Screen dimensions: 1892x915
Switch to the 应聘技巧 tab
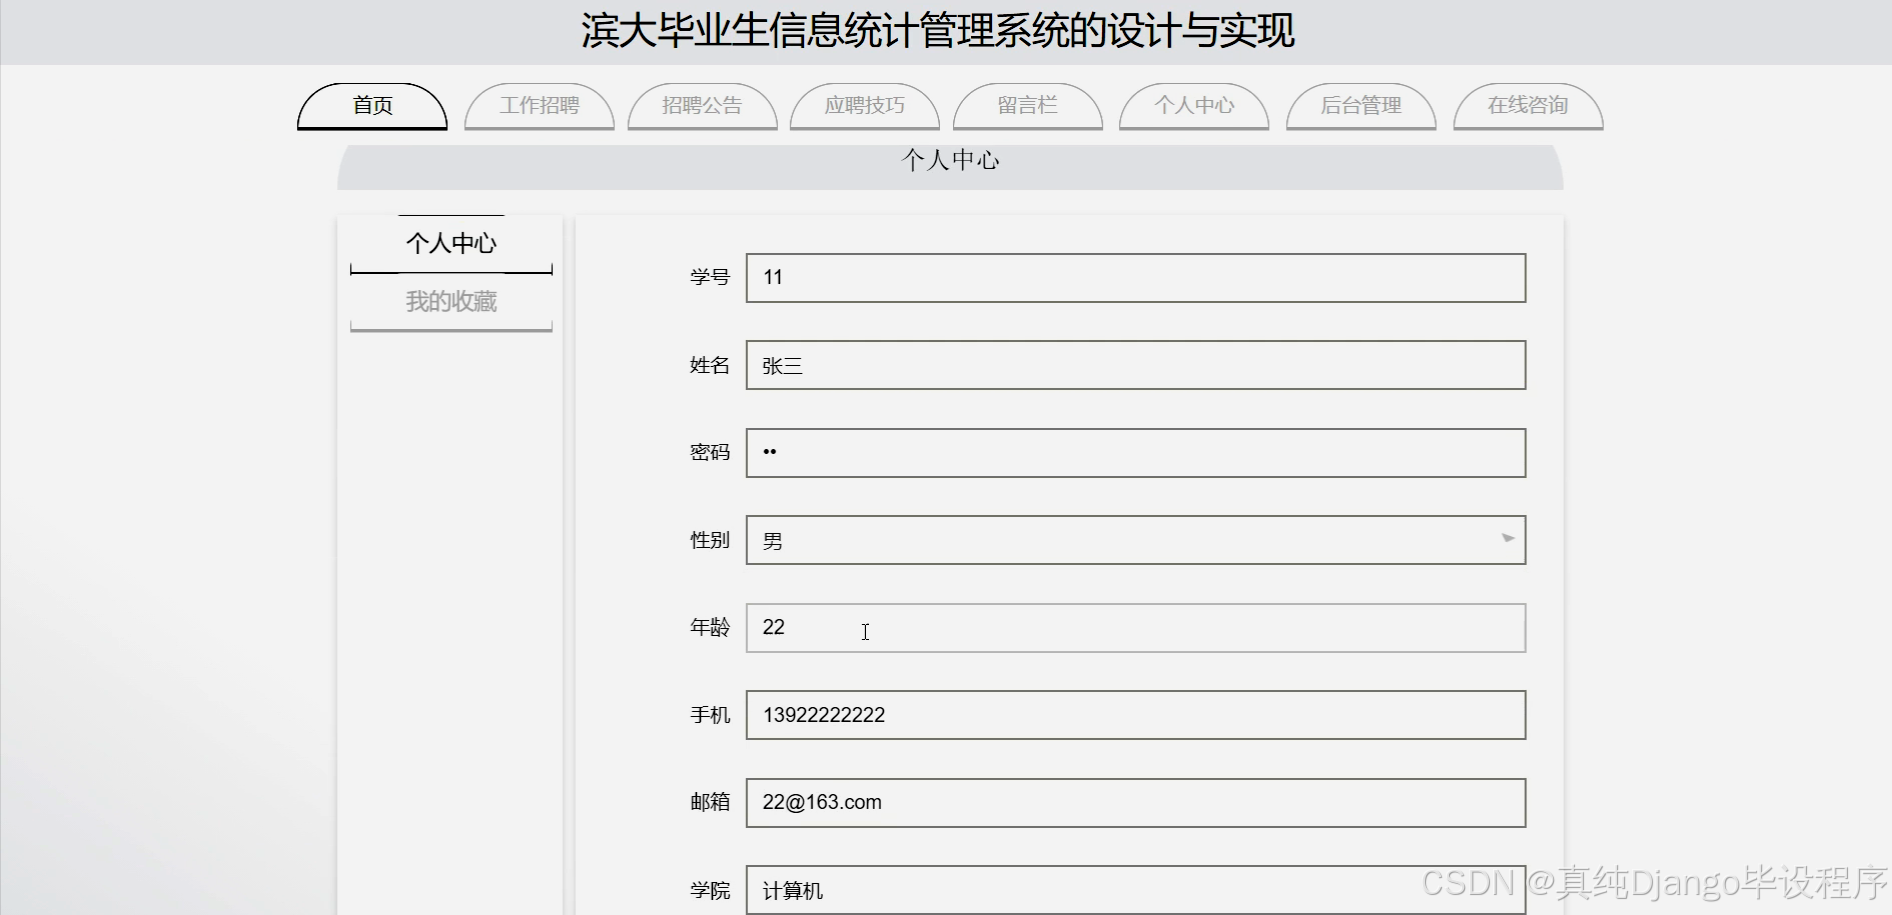click(x=865, y=107)
